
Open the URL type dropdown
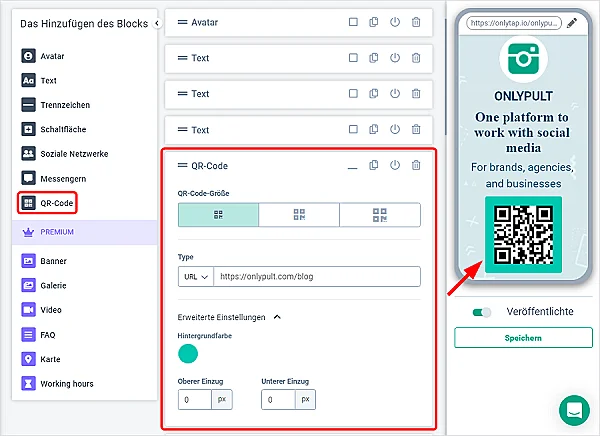click(x=195, y=277)
